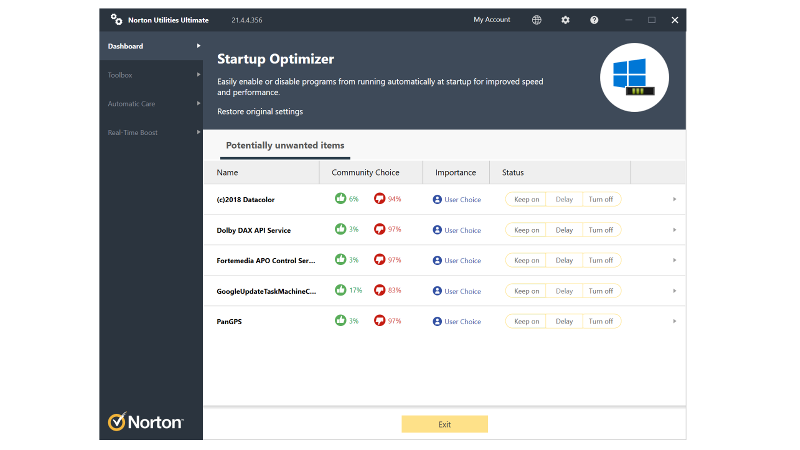The width and height of the screenshot is (800, 450).
Task: Set (c)2018 Datacolor to Turn off
Action: point(601,199)
